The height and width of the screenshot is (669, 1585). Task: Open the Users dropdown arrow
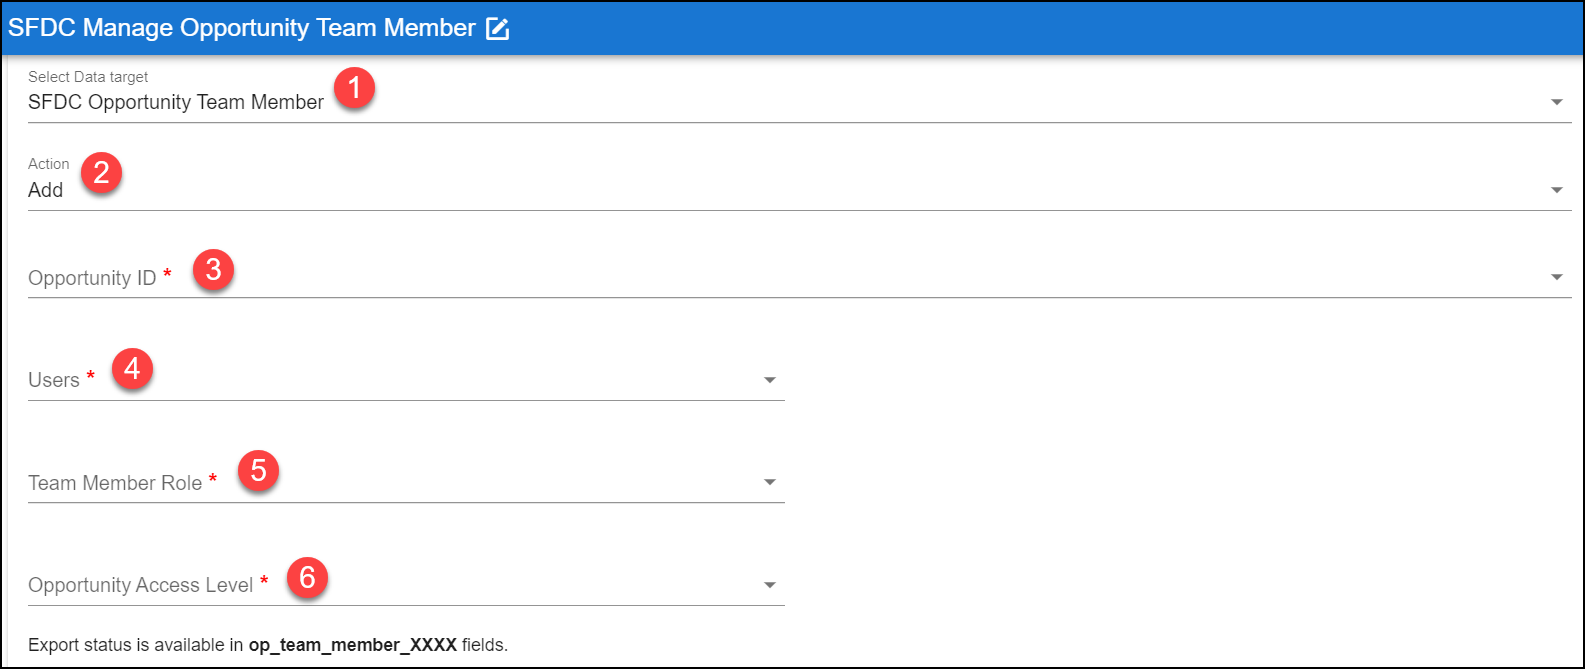[x=769, y=380]
